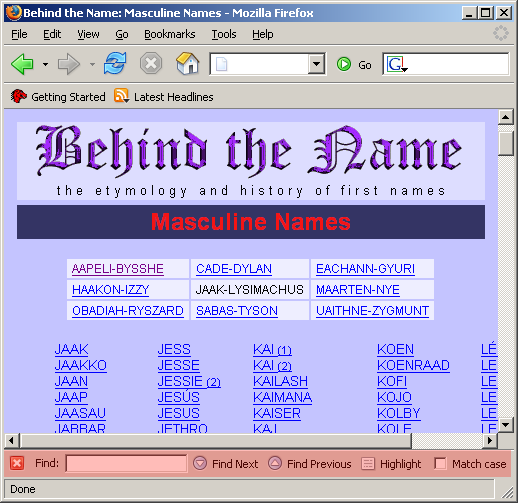
Task: Open the SABAS-TYSON name range link
Action: (237, 311)
